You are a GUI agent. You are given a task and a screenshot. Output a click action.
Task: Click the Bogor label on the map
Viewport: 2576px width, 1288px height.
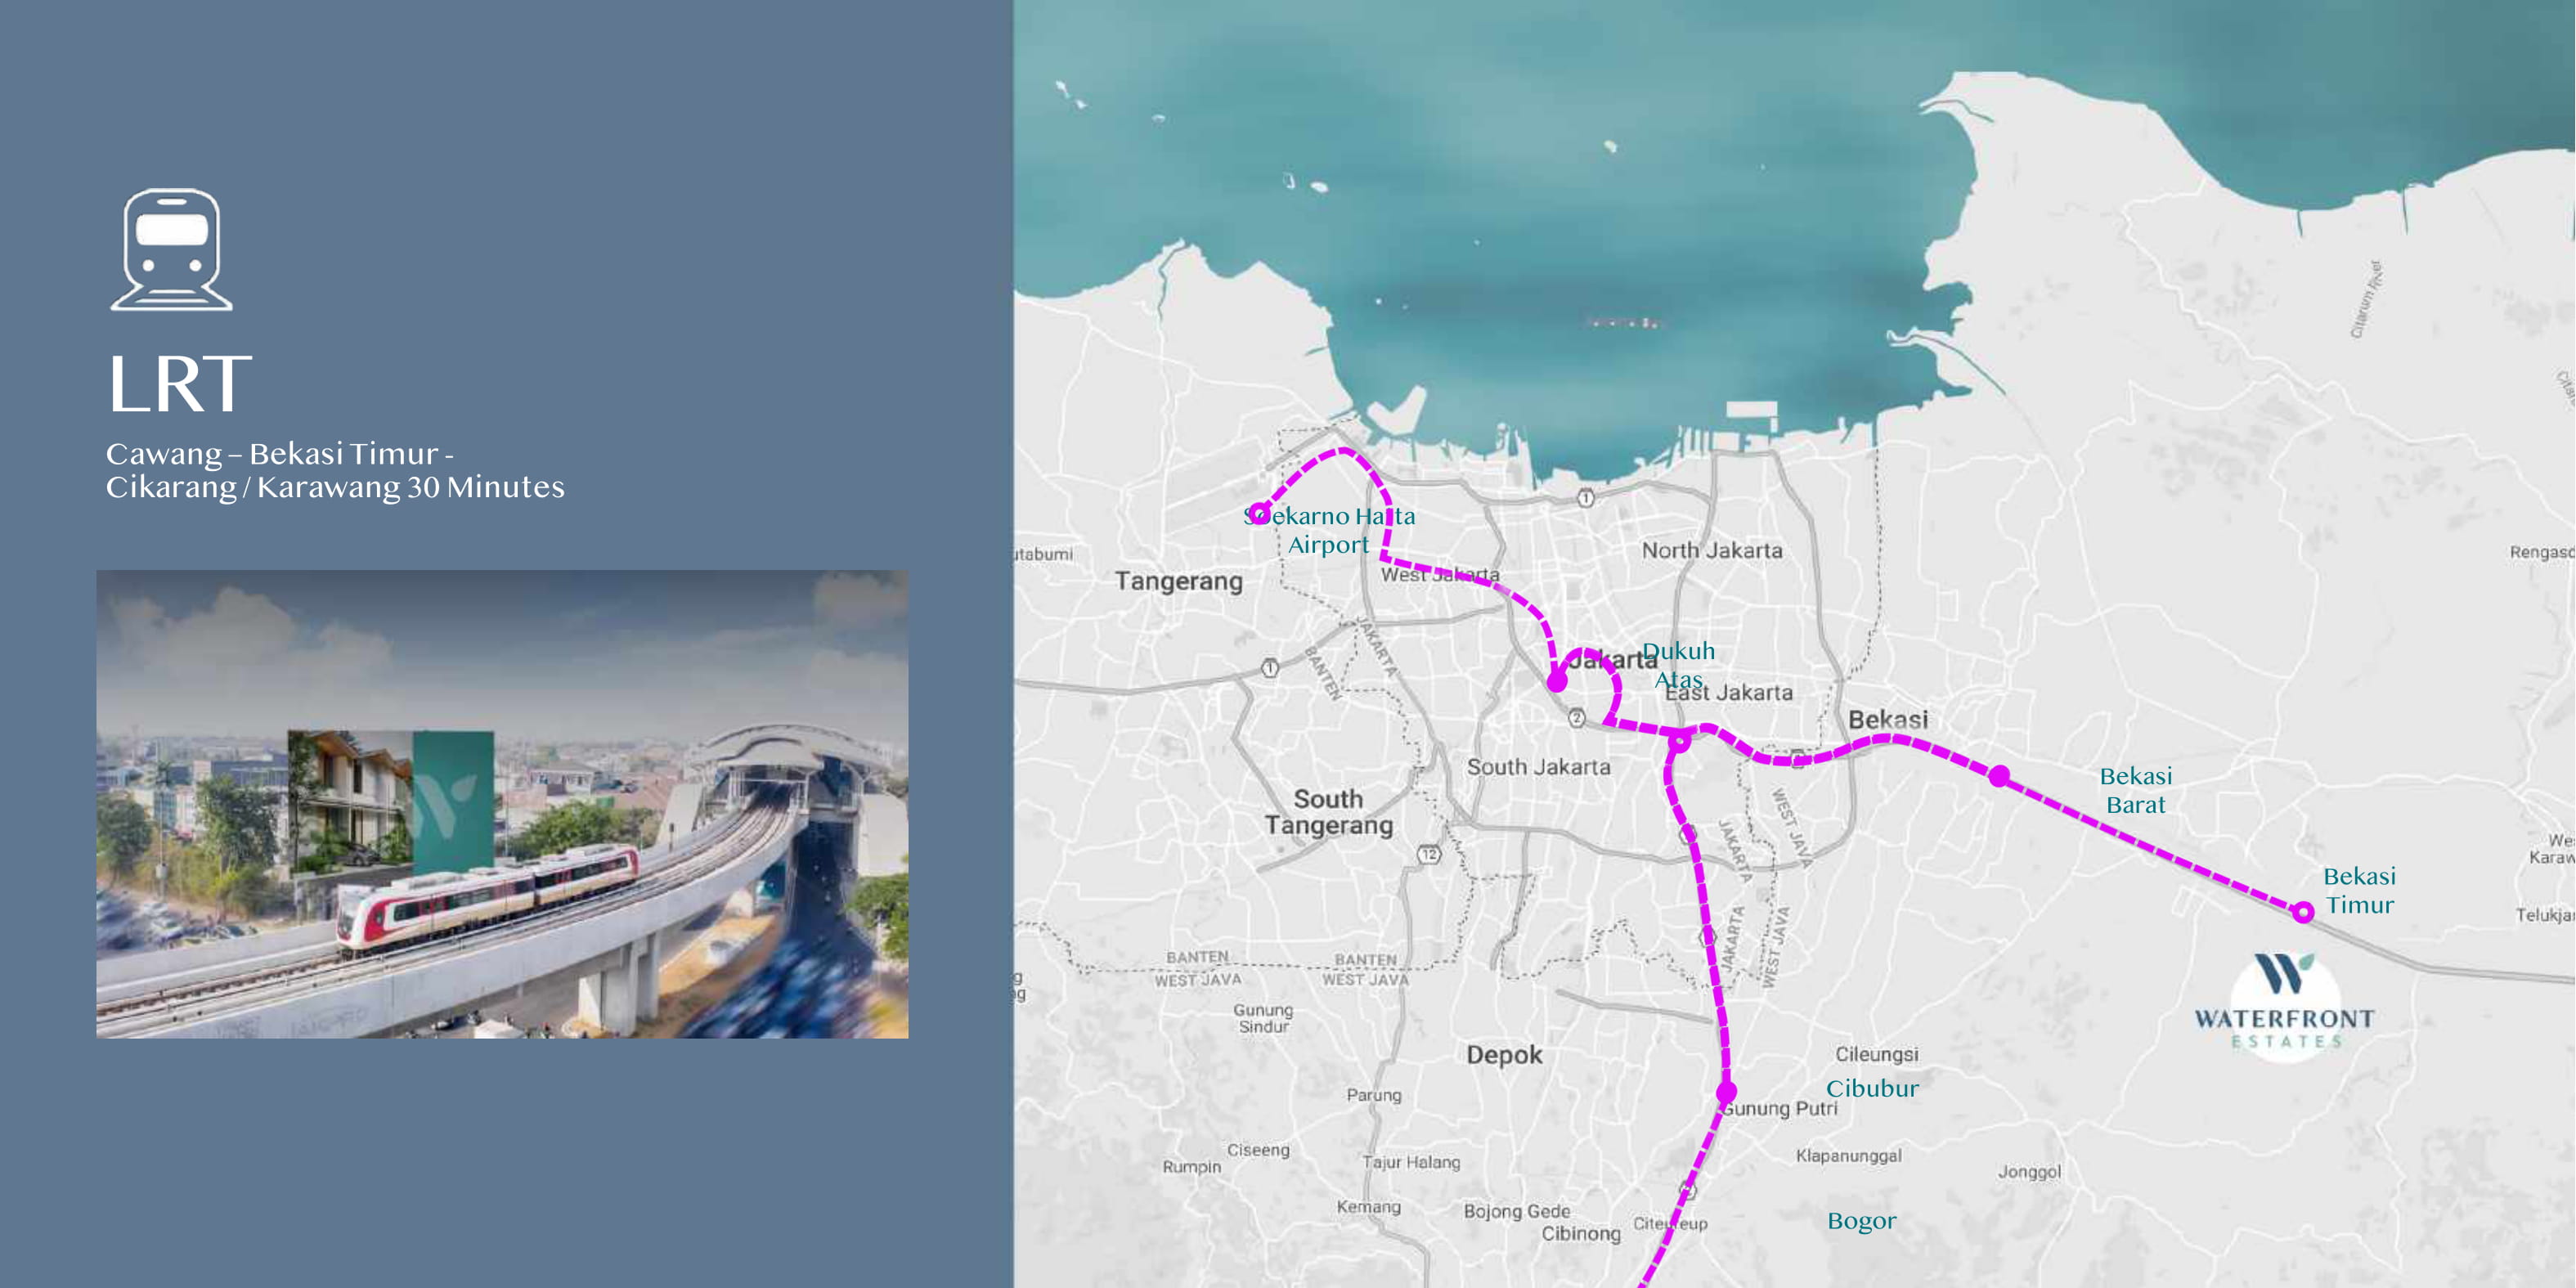(x=1861, y=1221)
